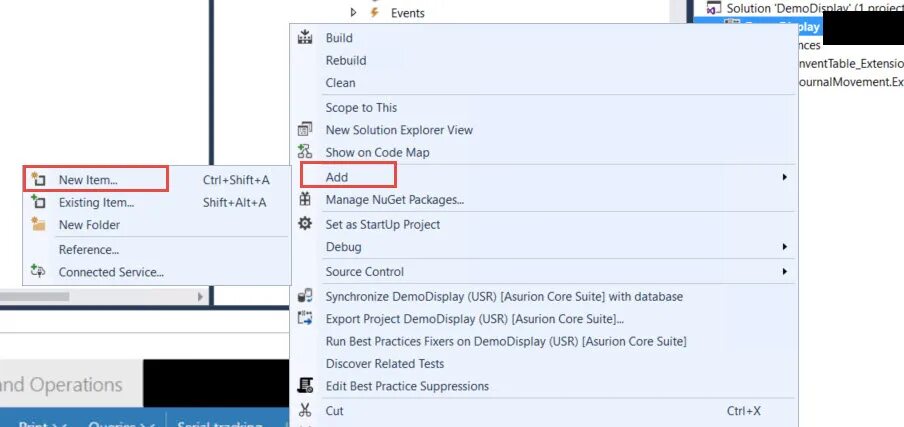
Task: Open the Source Control submenu arrow
Action: [x=785, y=272]
